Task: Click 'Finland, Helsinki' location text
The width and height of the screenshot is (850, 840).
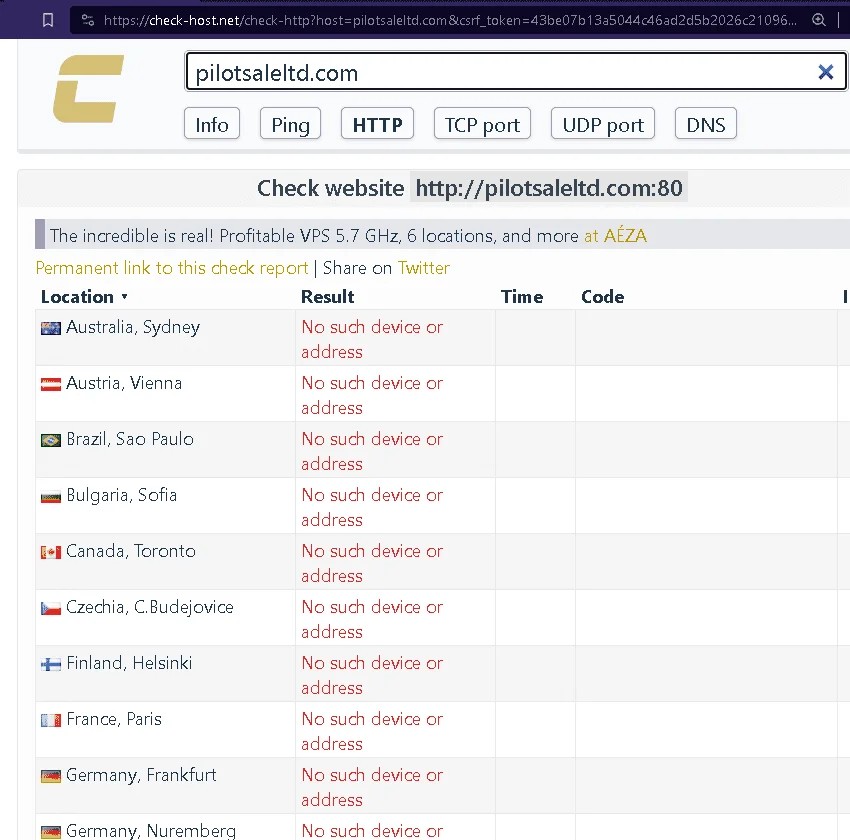Action: (129, 663)
